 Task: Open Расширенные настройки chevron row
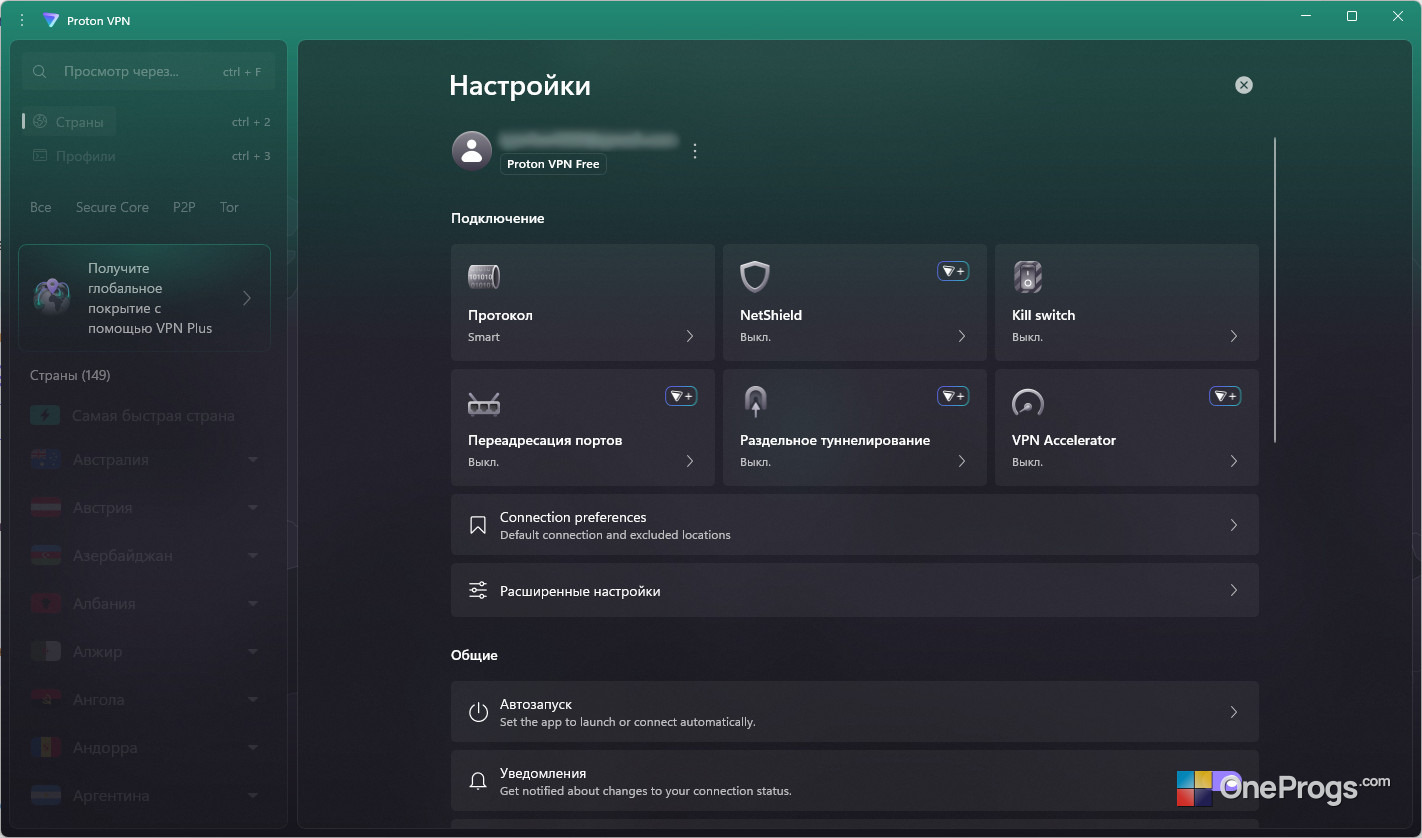point(855,590)
